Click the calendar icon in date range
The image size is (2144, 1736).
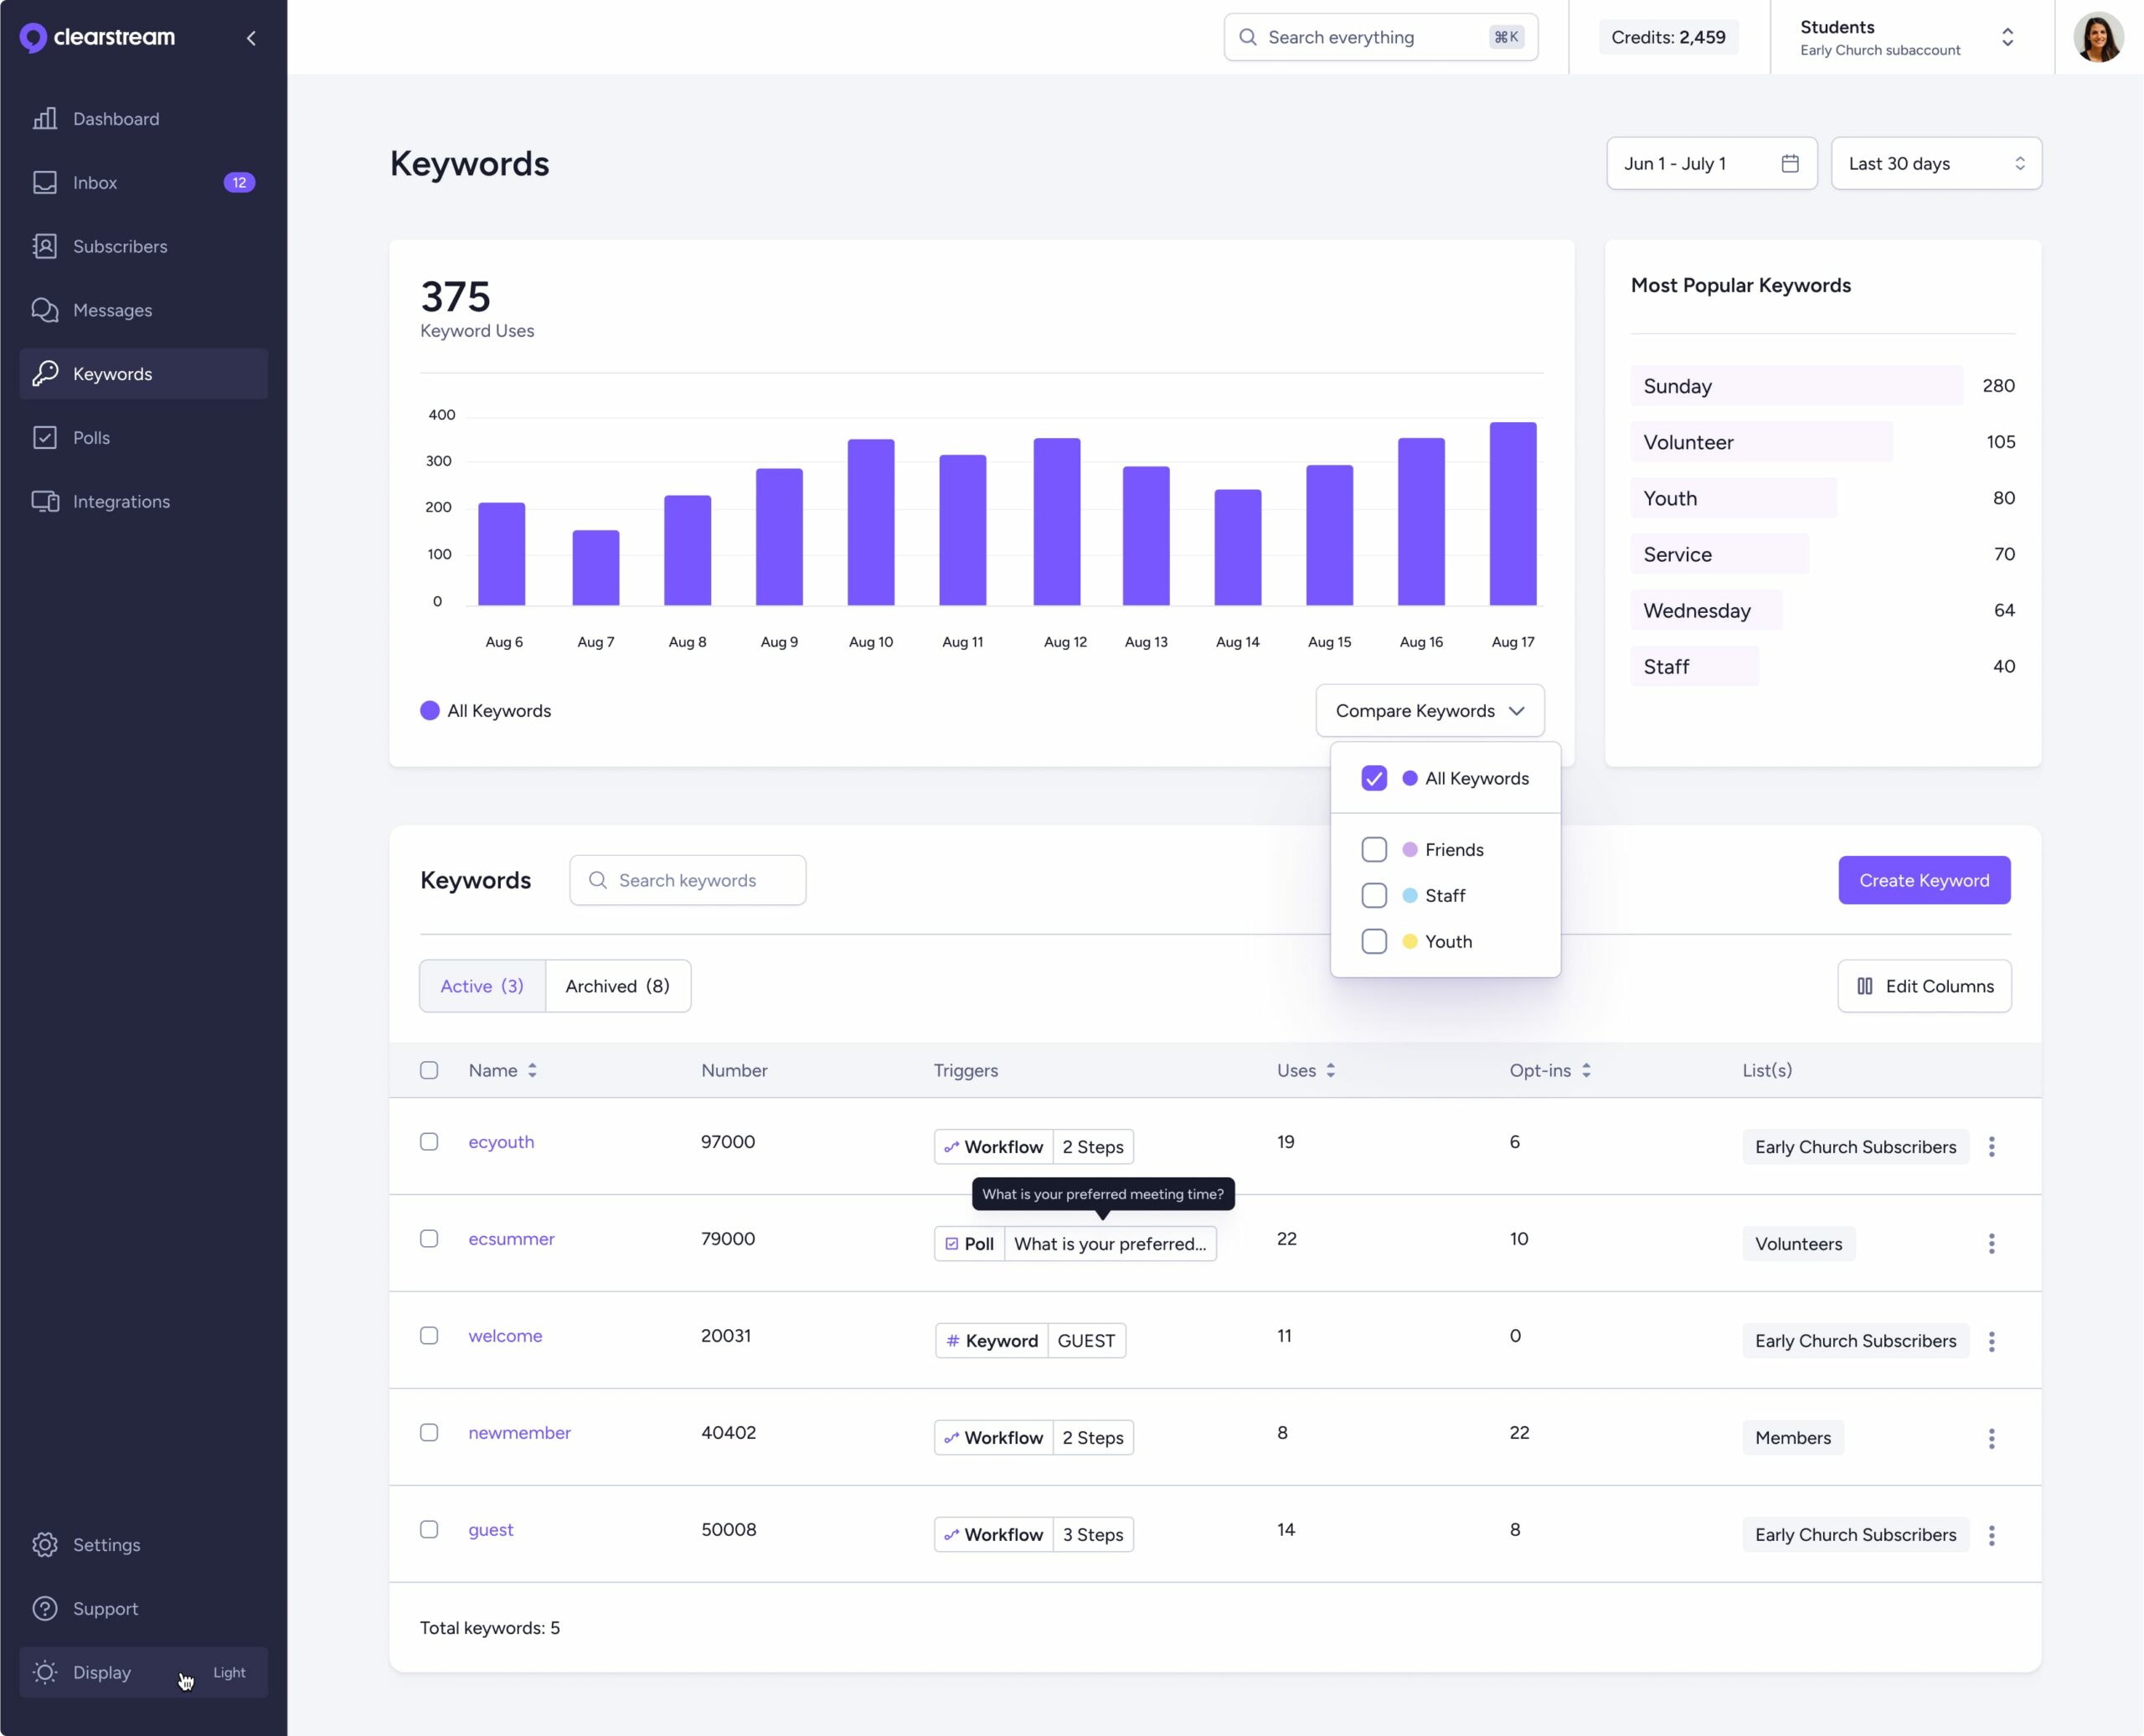(1790, 163)
